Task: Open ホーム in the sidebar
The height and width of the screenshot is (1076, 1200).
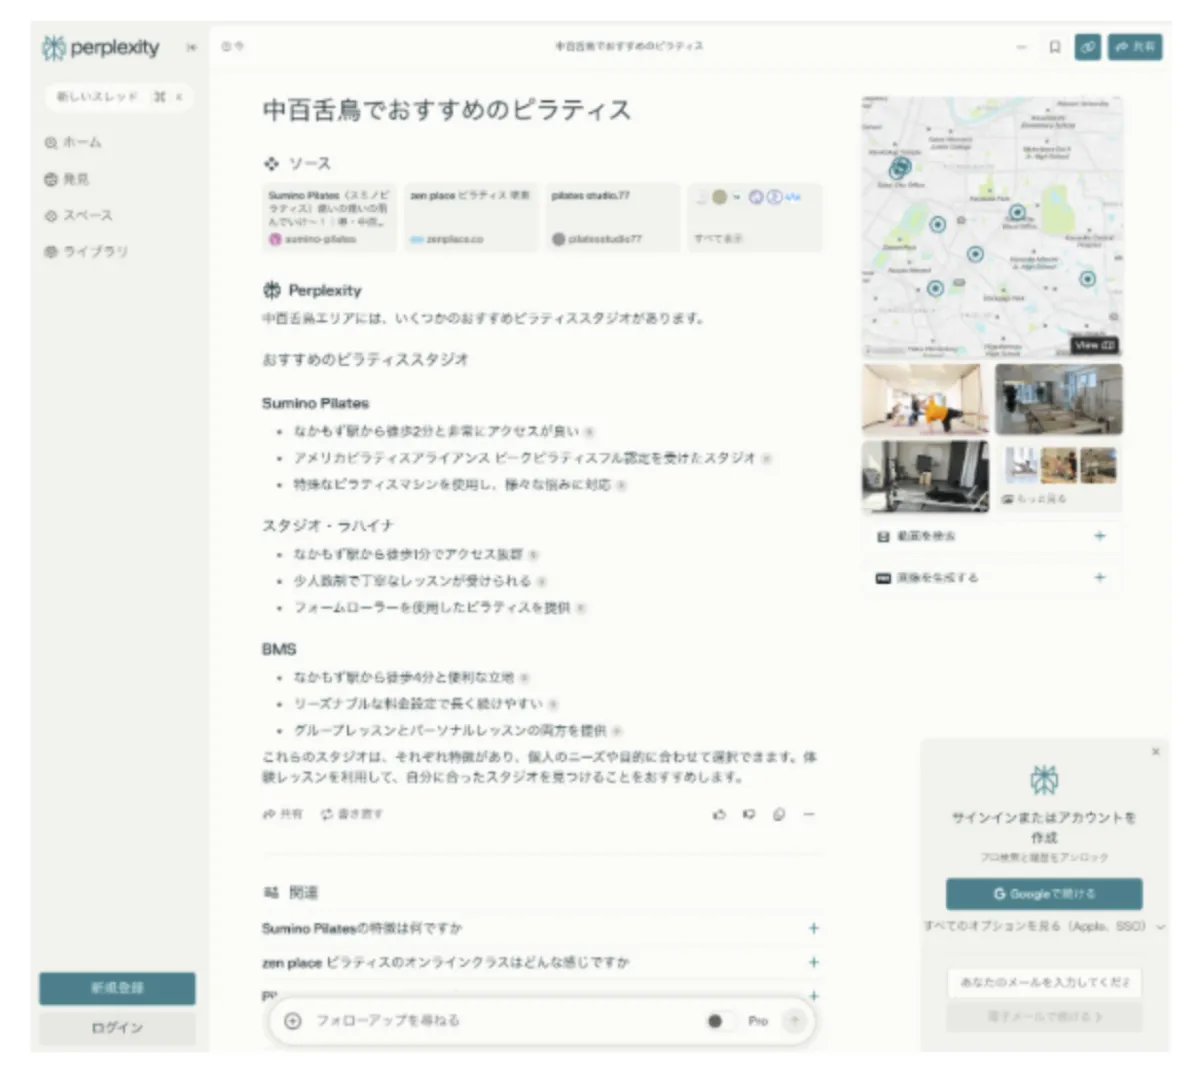Action: (73, 143)
